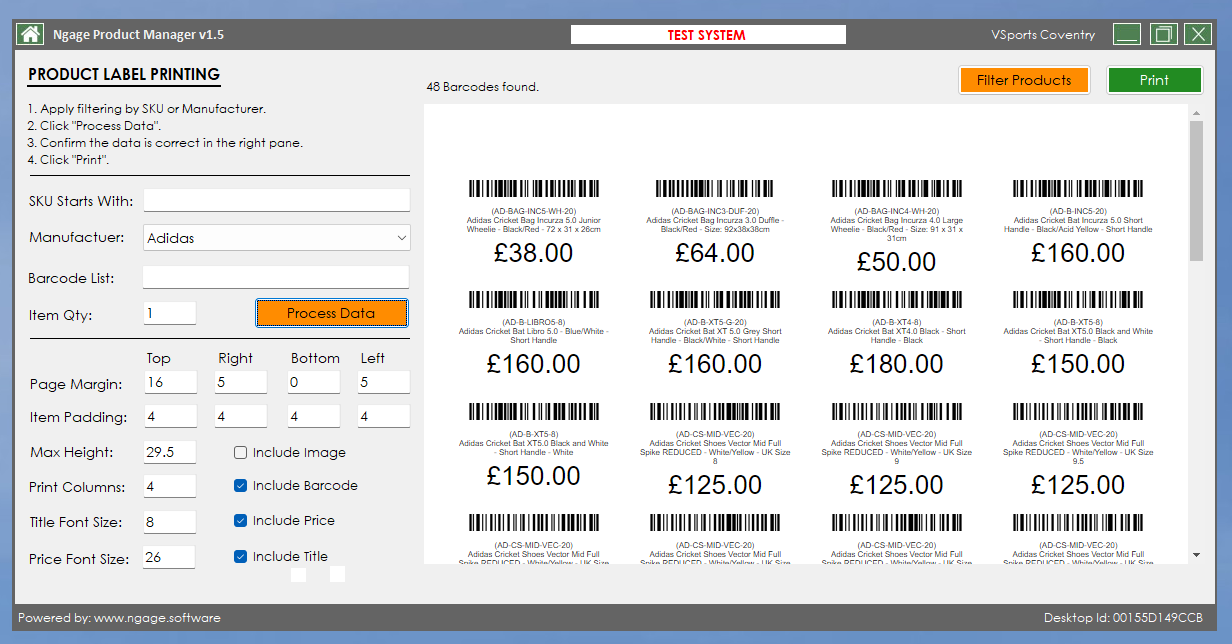1232x644 pixels.
Task: Click the Item Padding Bottom field
Action: 313,416
